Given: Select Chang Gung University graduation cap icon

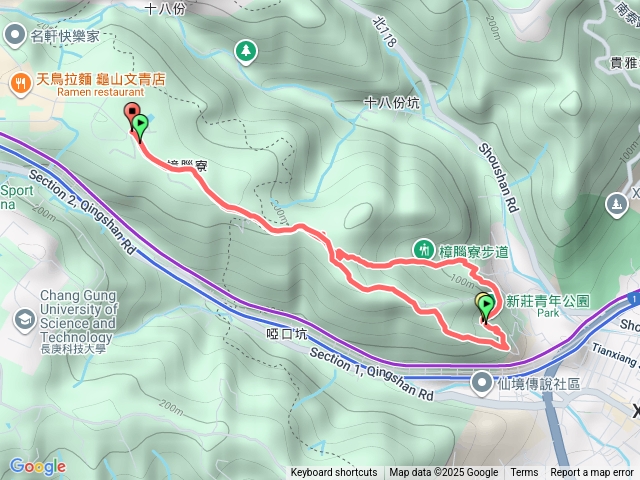Looking at the screenshot, I should coord(25,321).
